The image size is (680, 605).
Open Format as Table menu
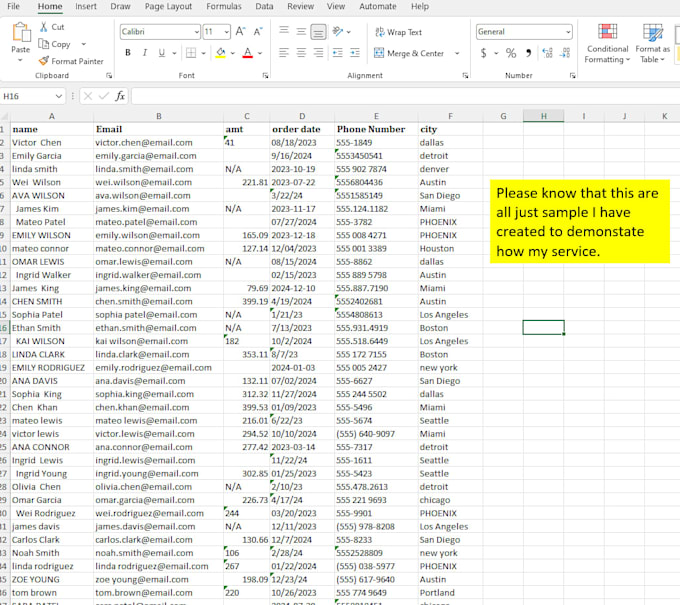(653, 43)
